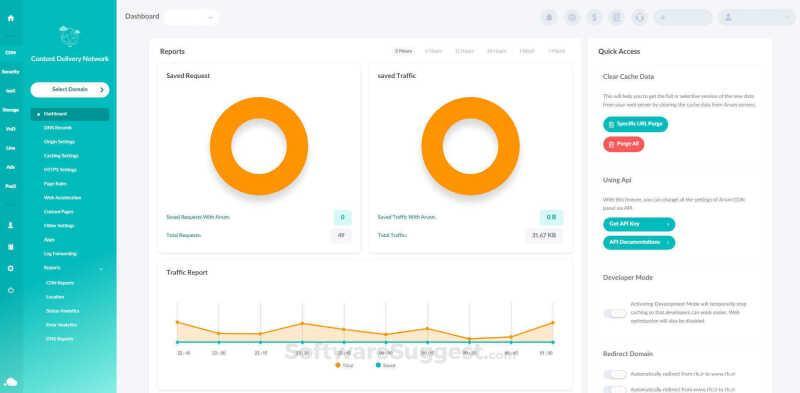Click the round messages icon in top bar
Image resolution: width=800 pixels, height=393 pixels.
click(x=572, y=17)
